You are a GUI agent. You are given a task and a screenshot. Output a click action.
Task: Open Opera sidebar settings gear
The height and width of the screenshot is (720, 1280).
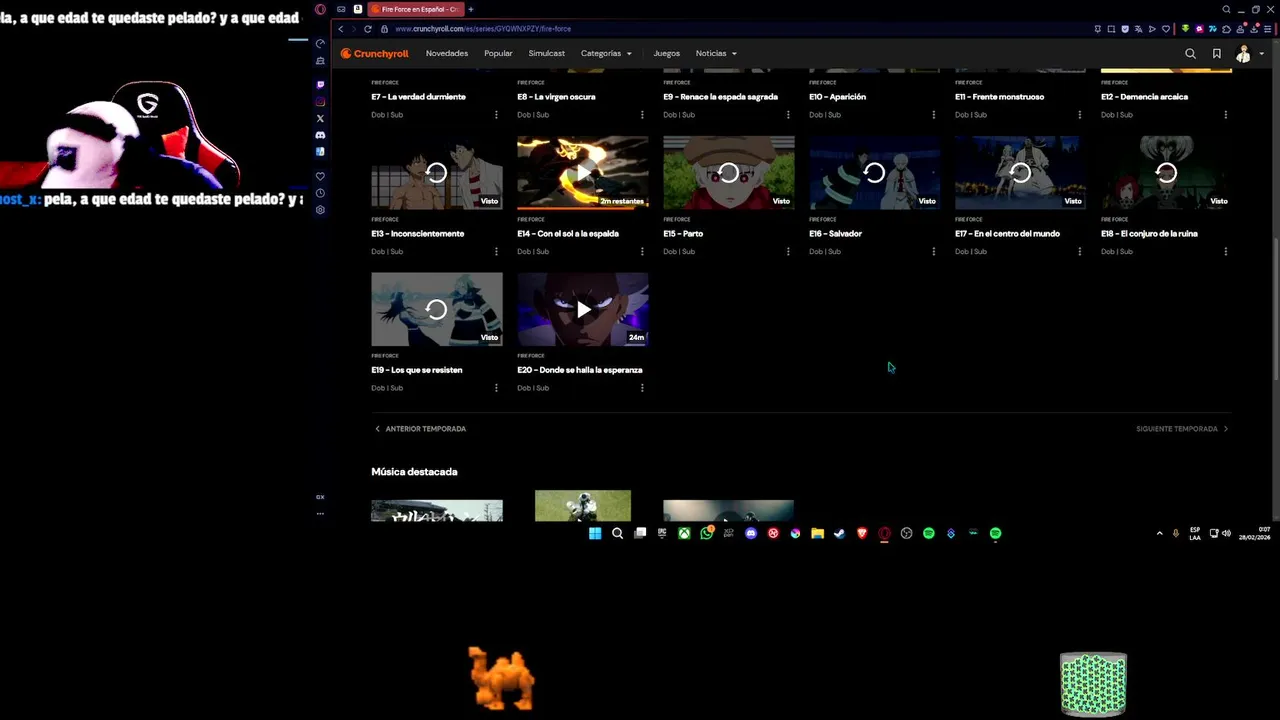click(320, 210)
